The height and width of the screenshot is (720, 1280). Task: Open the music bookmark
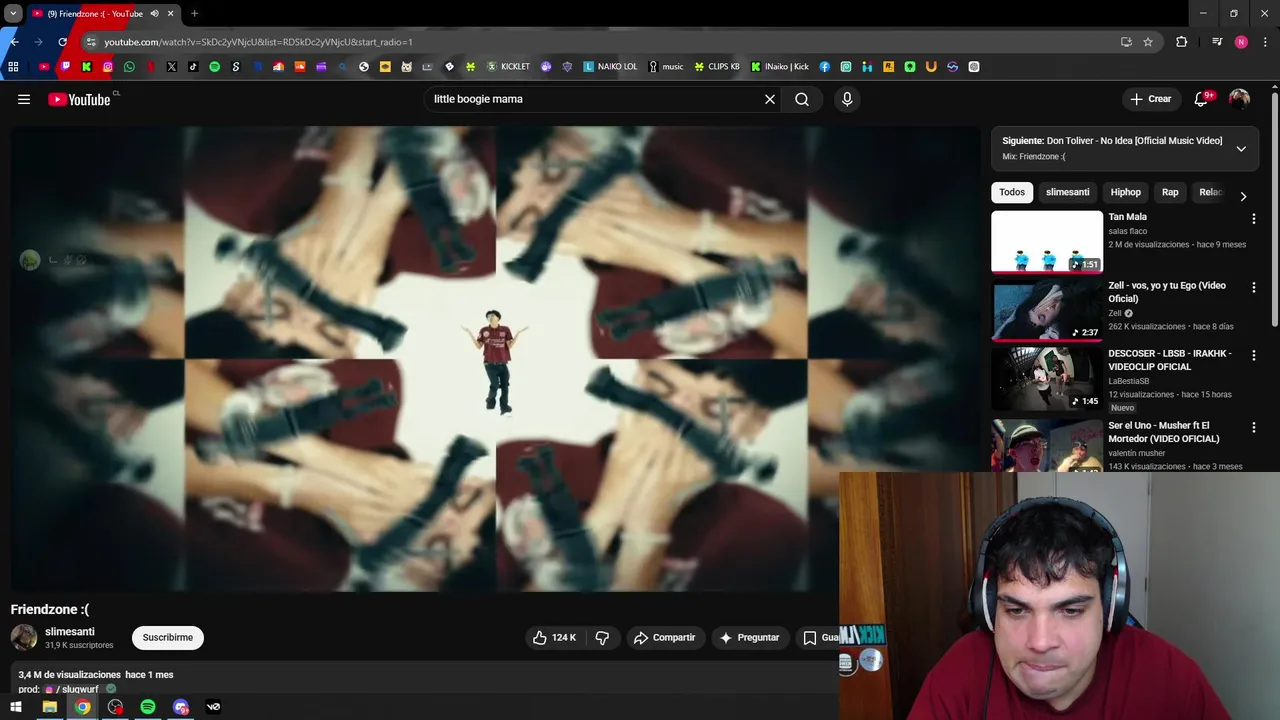click(x=666, y=67)
